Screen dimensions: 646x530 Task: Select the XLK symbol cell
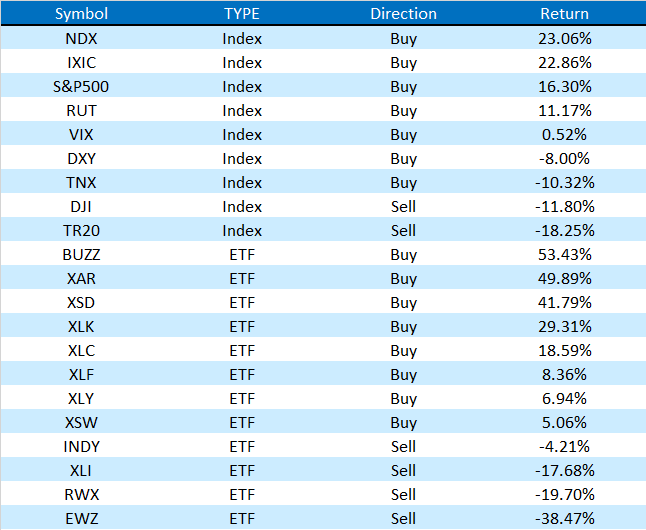coord(81,326)
